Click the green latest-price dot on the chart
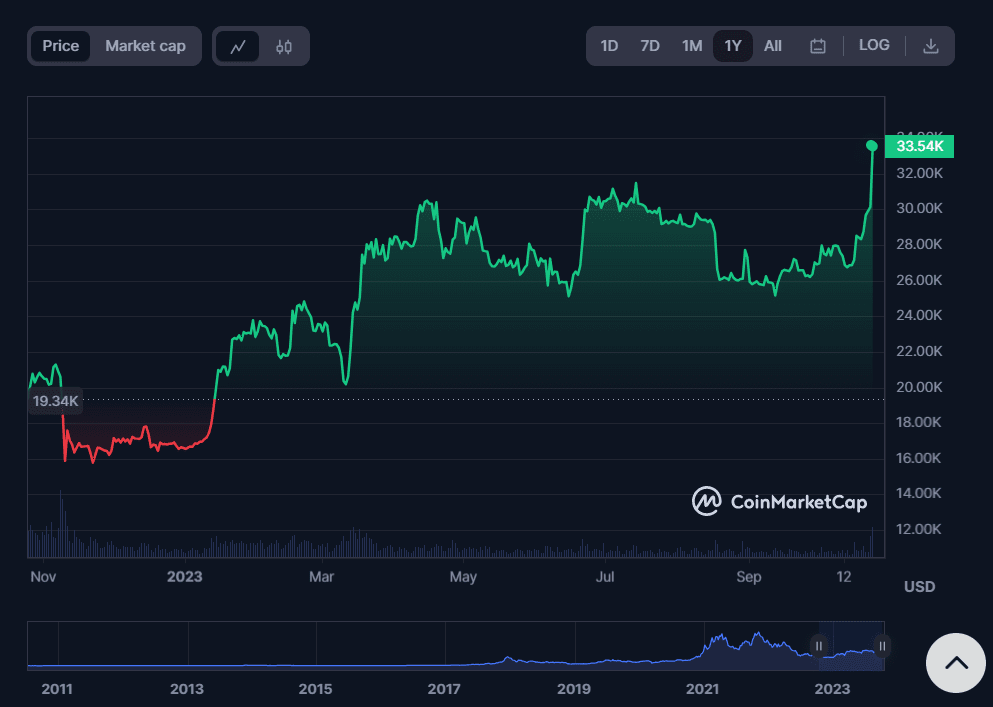The image size is (993, 707). 871,146
